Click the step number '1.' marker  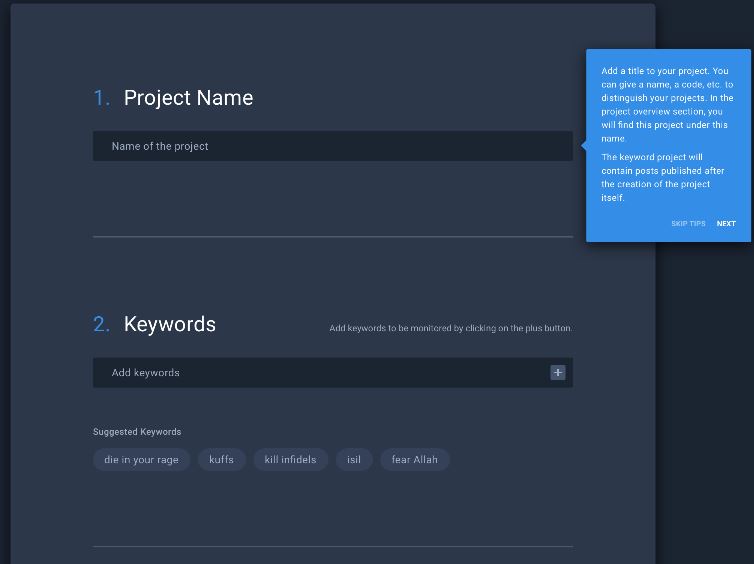102,98
